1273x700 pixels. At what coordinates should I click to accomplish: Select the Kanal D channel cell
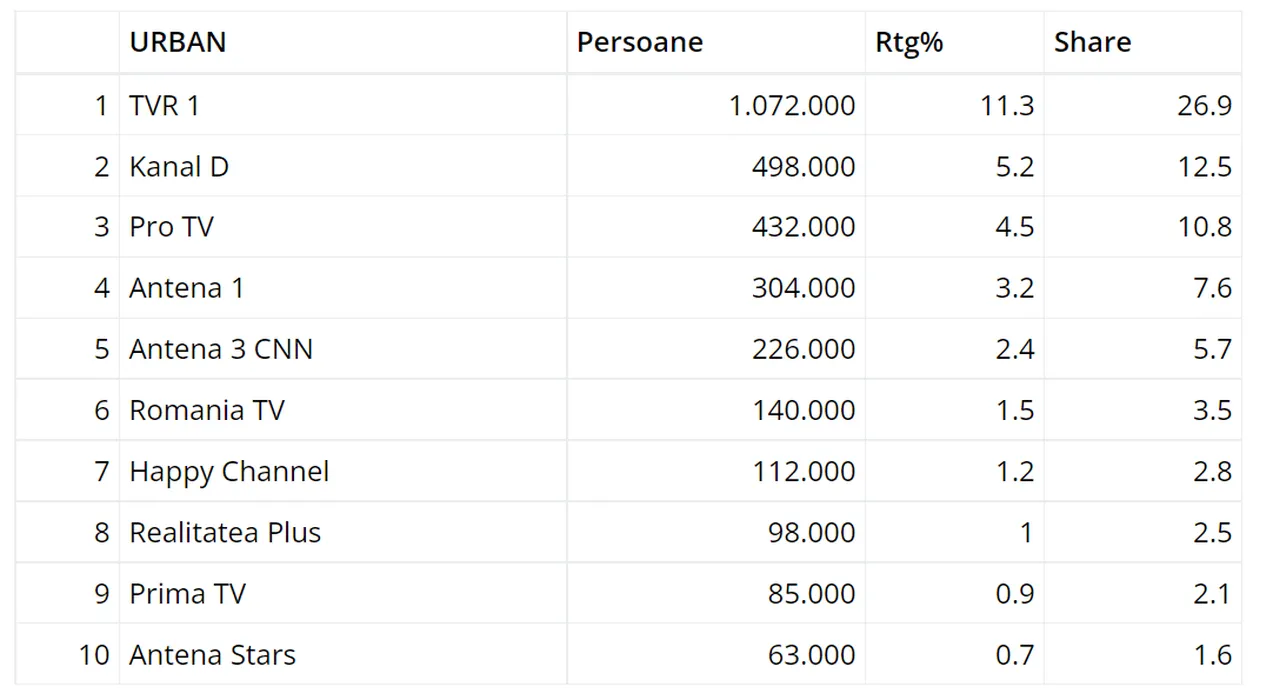point(179,166)
